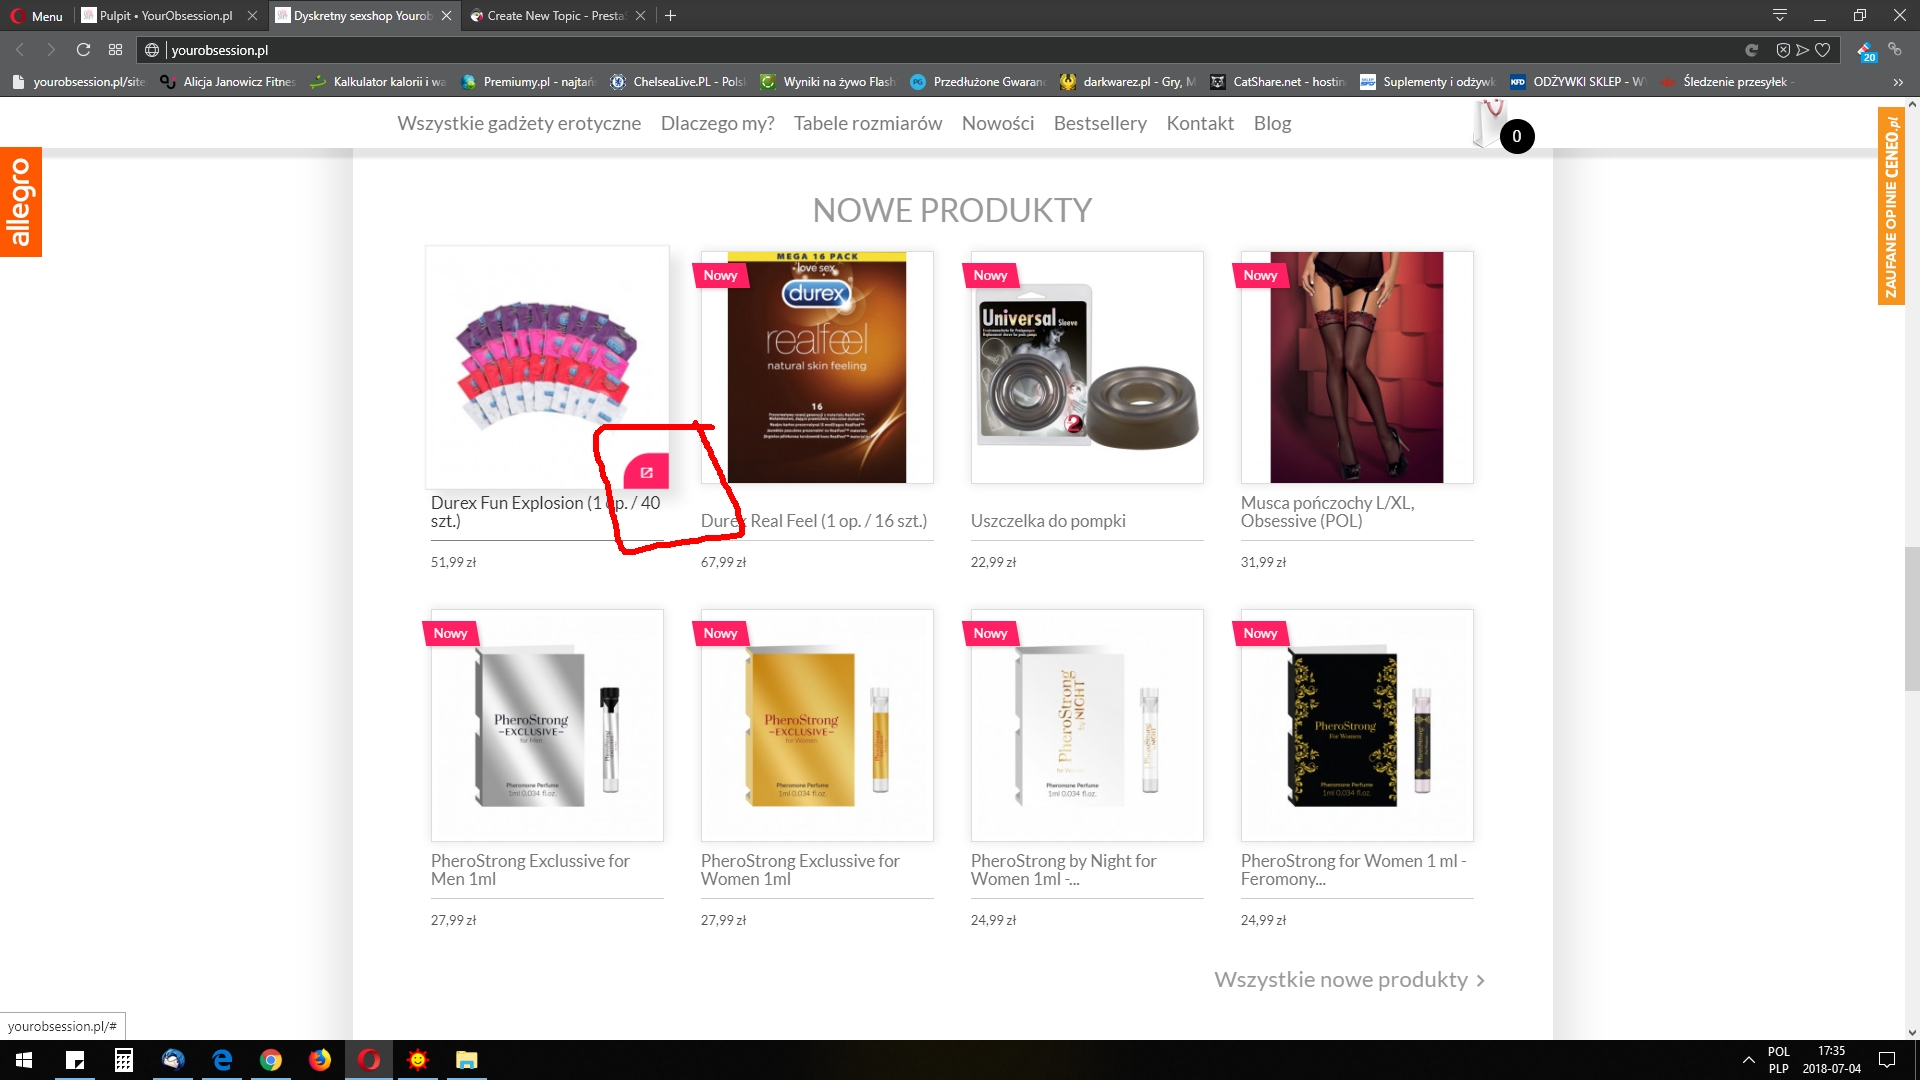Open the new tab plus button

point(671,15)
